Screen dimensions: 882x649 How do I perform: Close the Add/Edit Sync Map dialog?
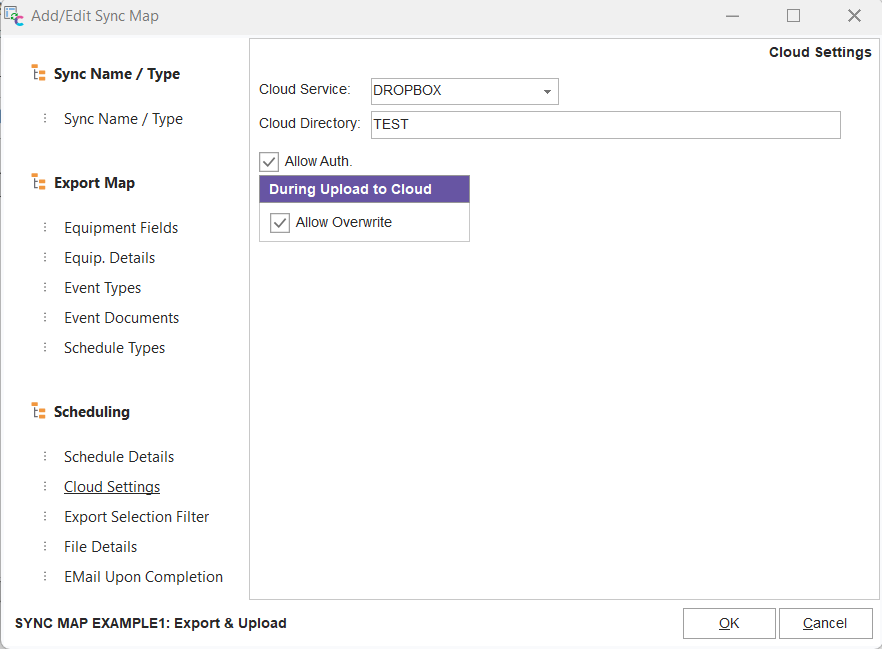[x=854, y=15]
